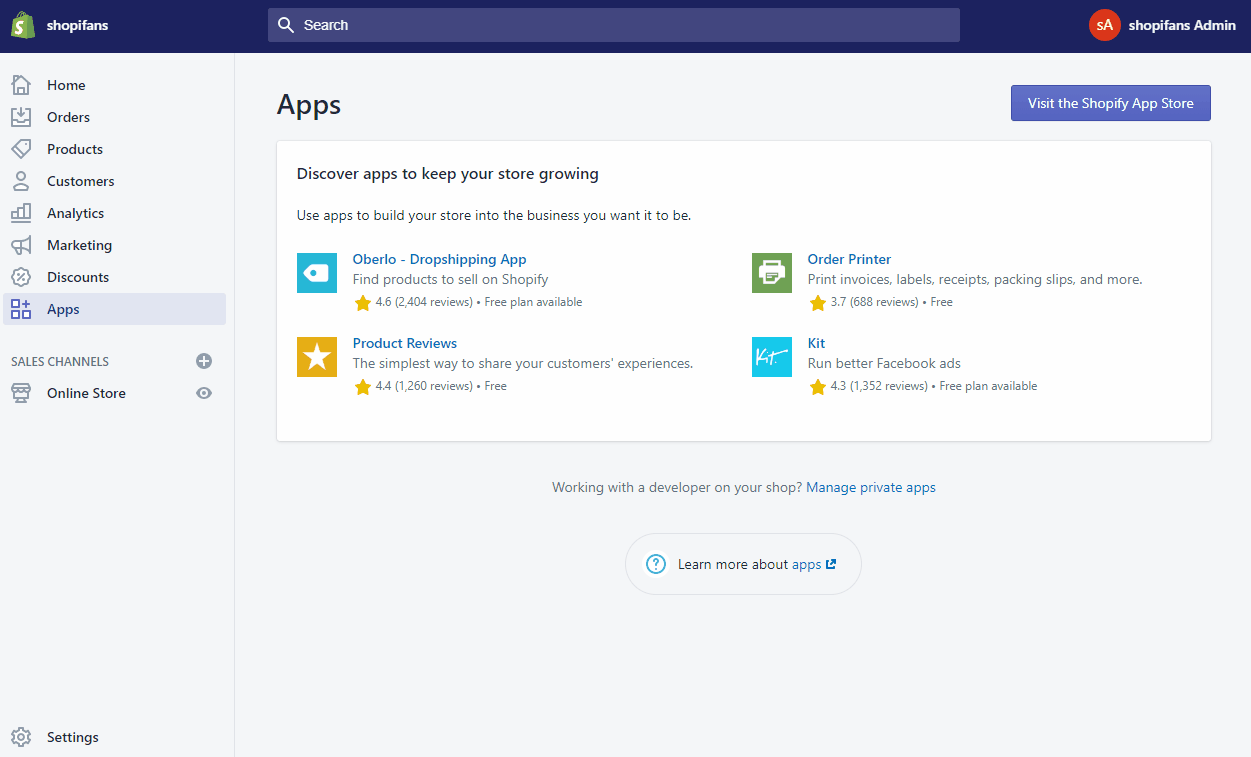The width and height of the screenshot is (1251, 757).
Task: Click the Orders inbox icon
Action: tap(21, 117)
